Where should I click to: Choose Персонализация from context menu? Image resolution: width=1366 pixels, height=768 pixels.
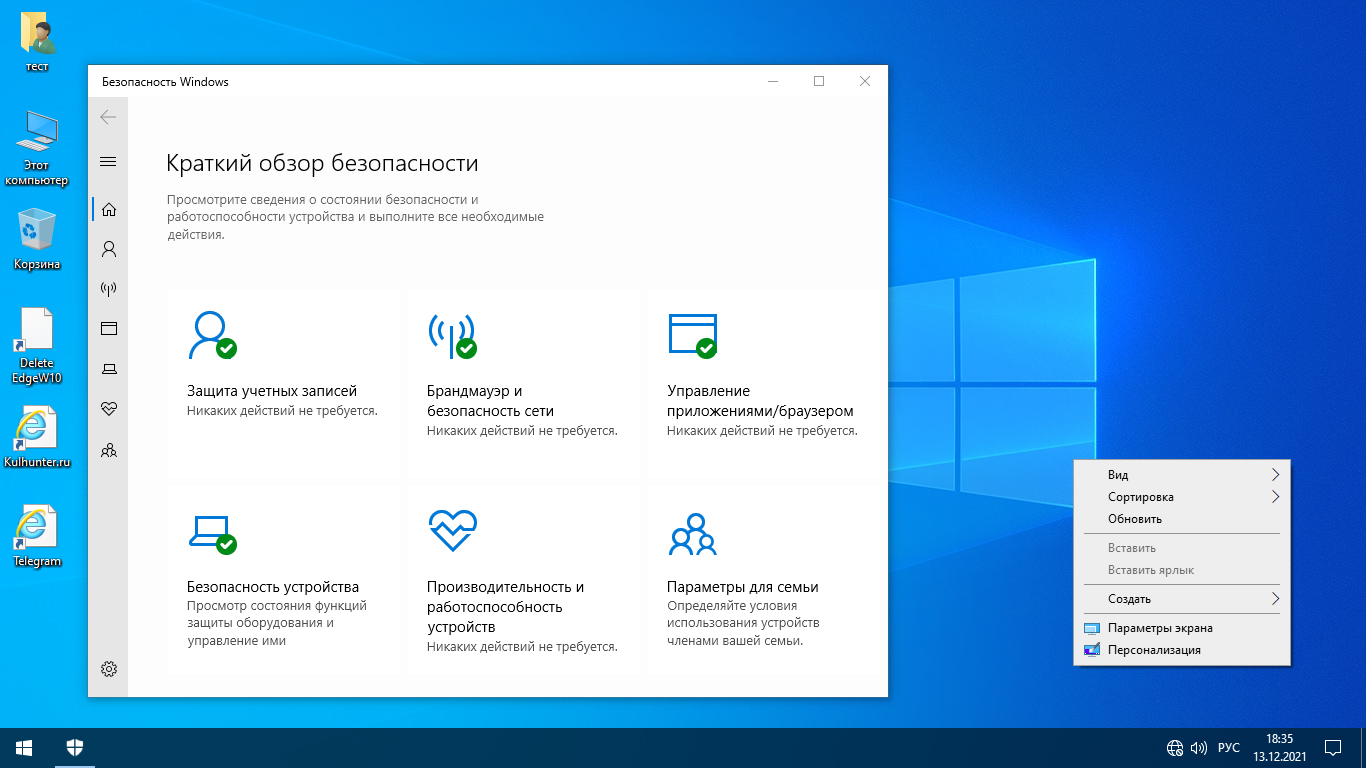coord(1154,650)
